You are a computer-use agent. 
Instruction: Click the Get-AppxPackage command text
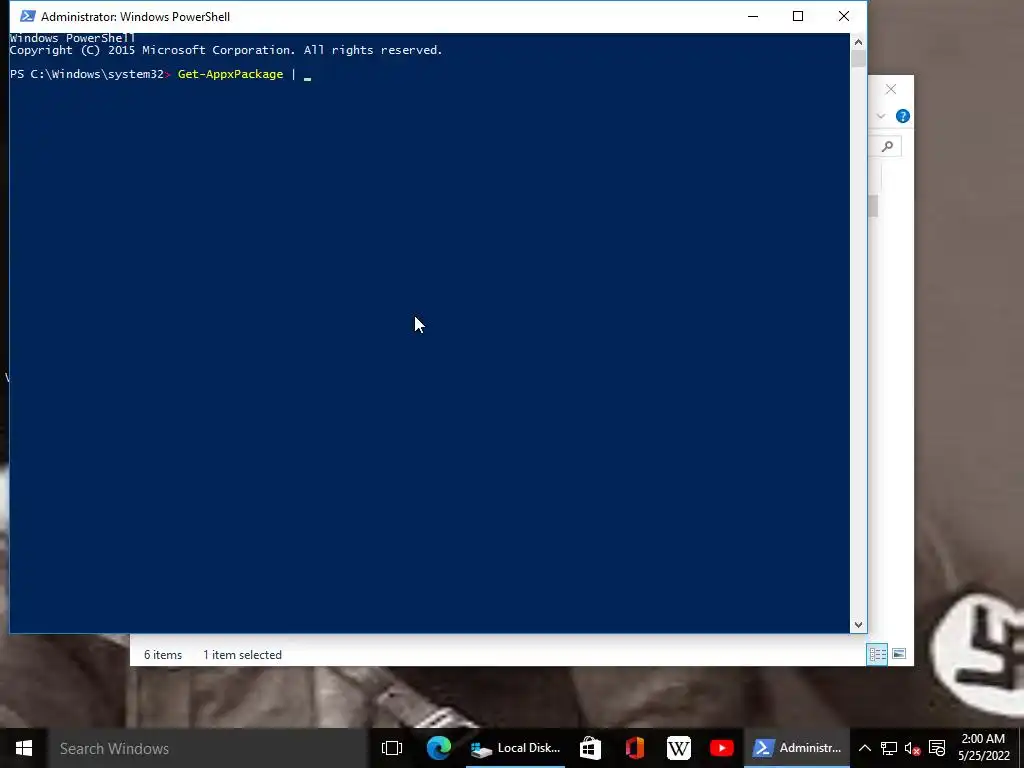(x=231, y=74)
